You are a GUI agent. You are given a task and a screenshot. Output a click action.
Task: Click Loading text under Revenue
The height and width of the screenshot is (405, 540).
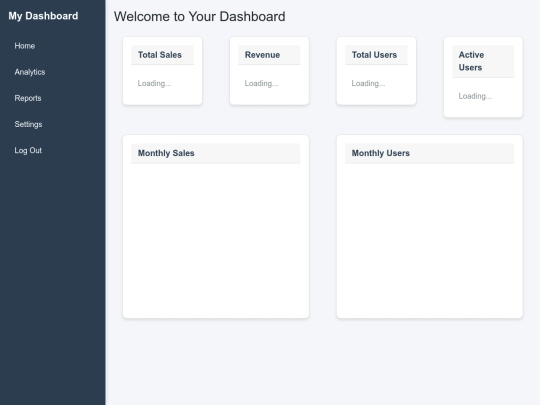click(x=261, y=83)
